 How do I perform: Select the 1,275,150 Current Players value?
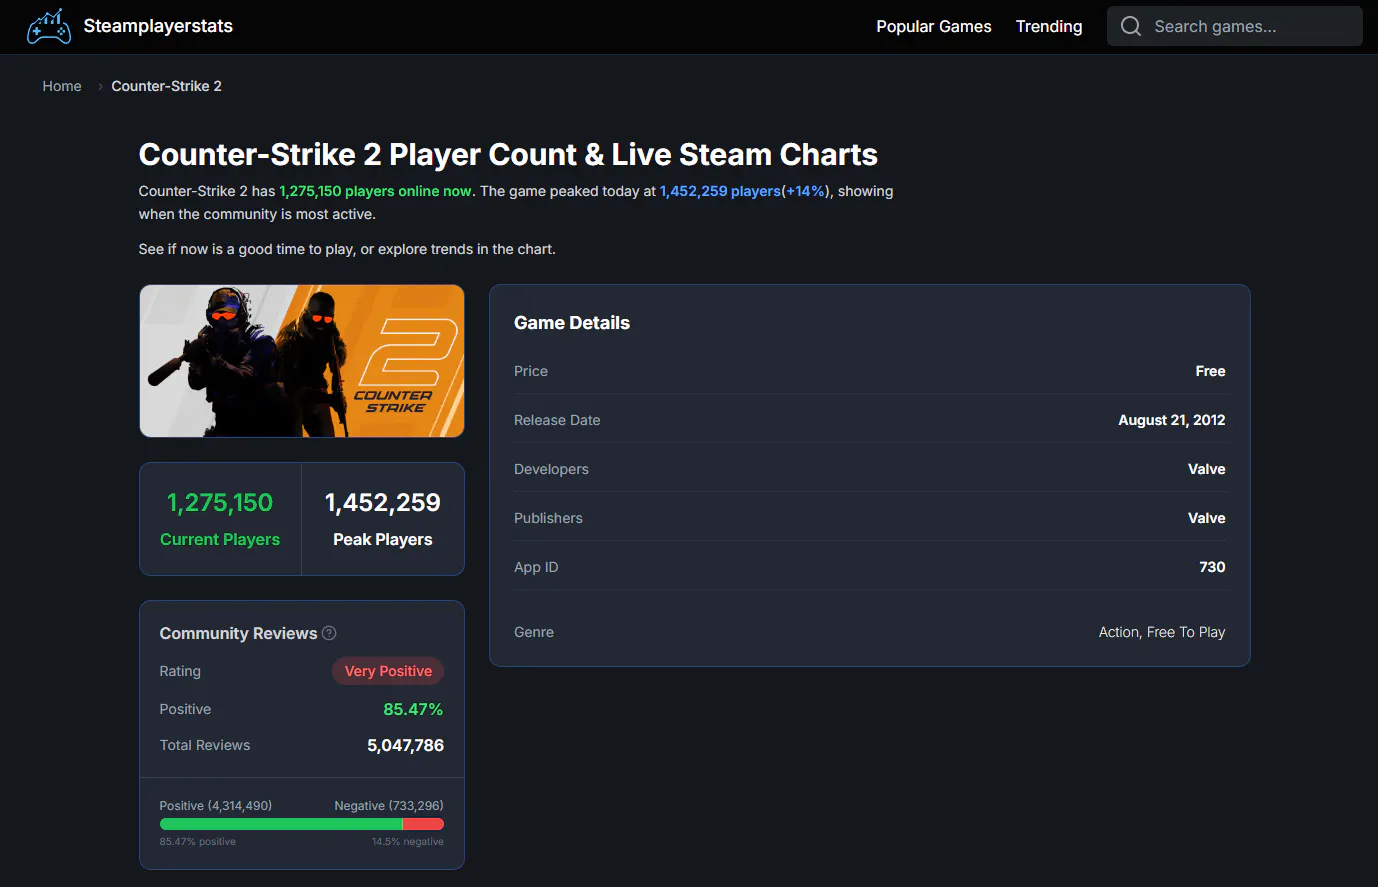coord(220,503)
